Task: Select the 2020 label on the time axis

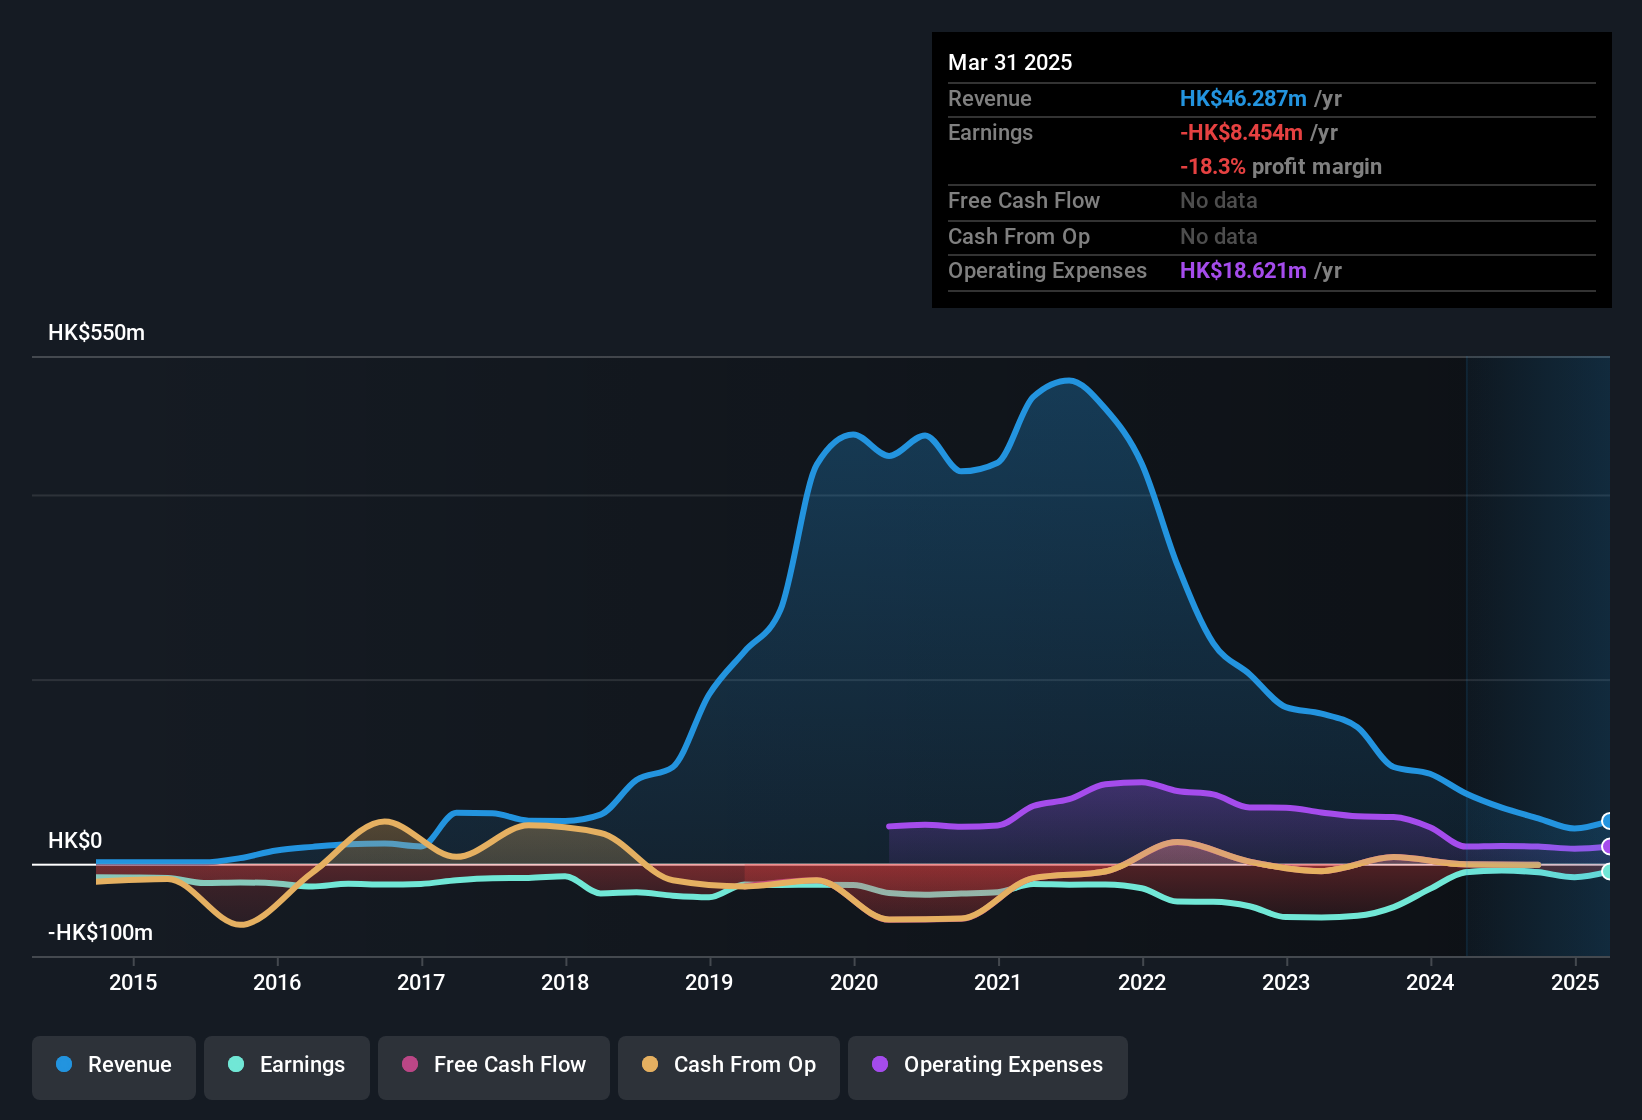Action: click(853, 983)
